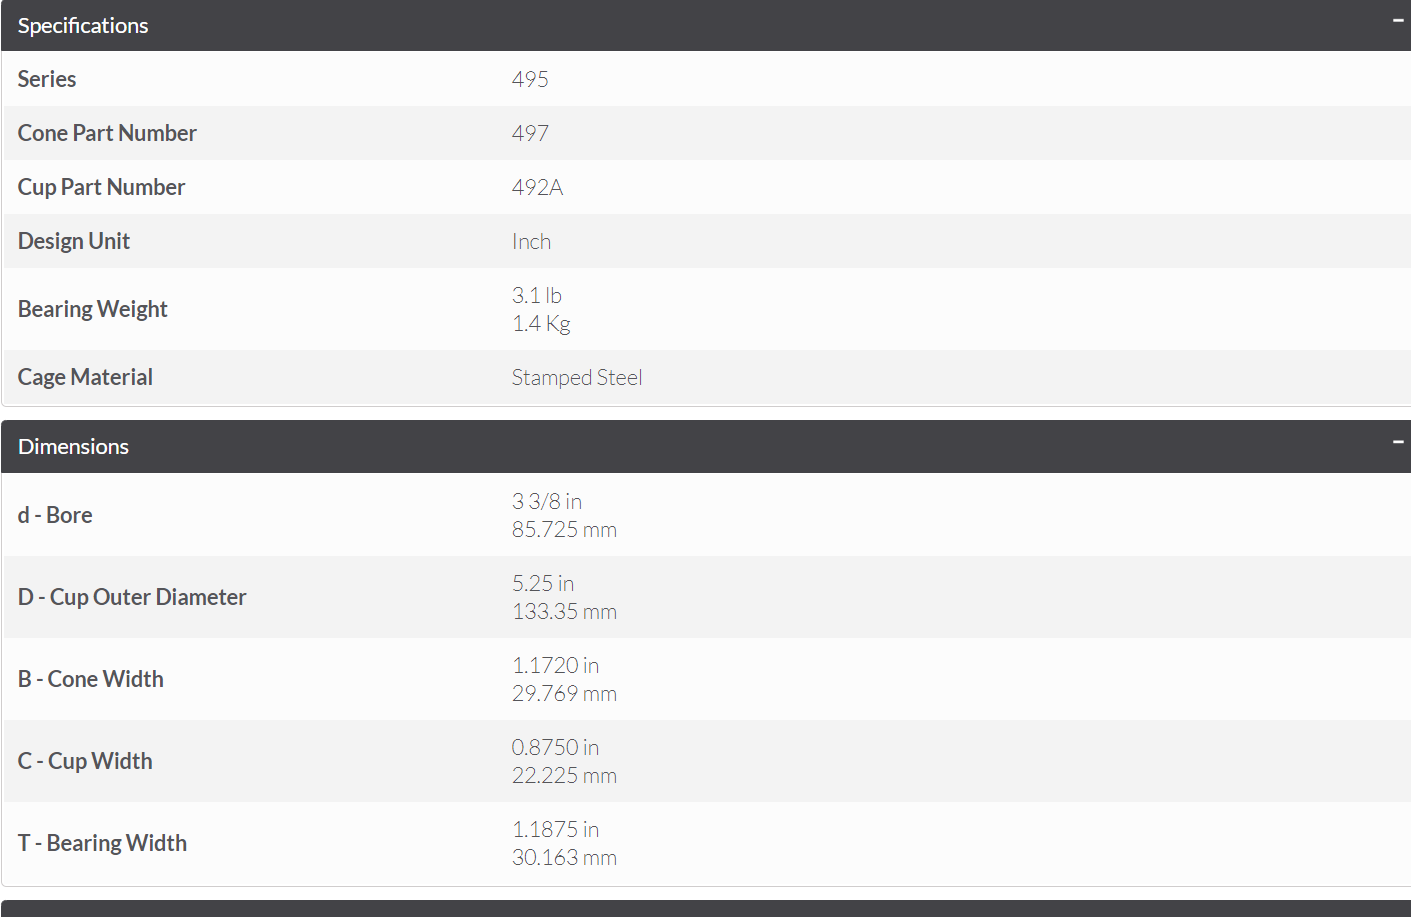Screen dimensions: 1411x917
Task: Click the D - Cup Outer Diameter label
Action: point(132,597)
